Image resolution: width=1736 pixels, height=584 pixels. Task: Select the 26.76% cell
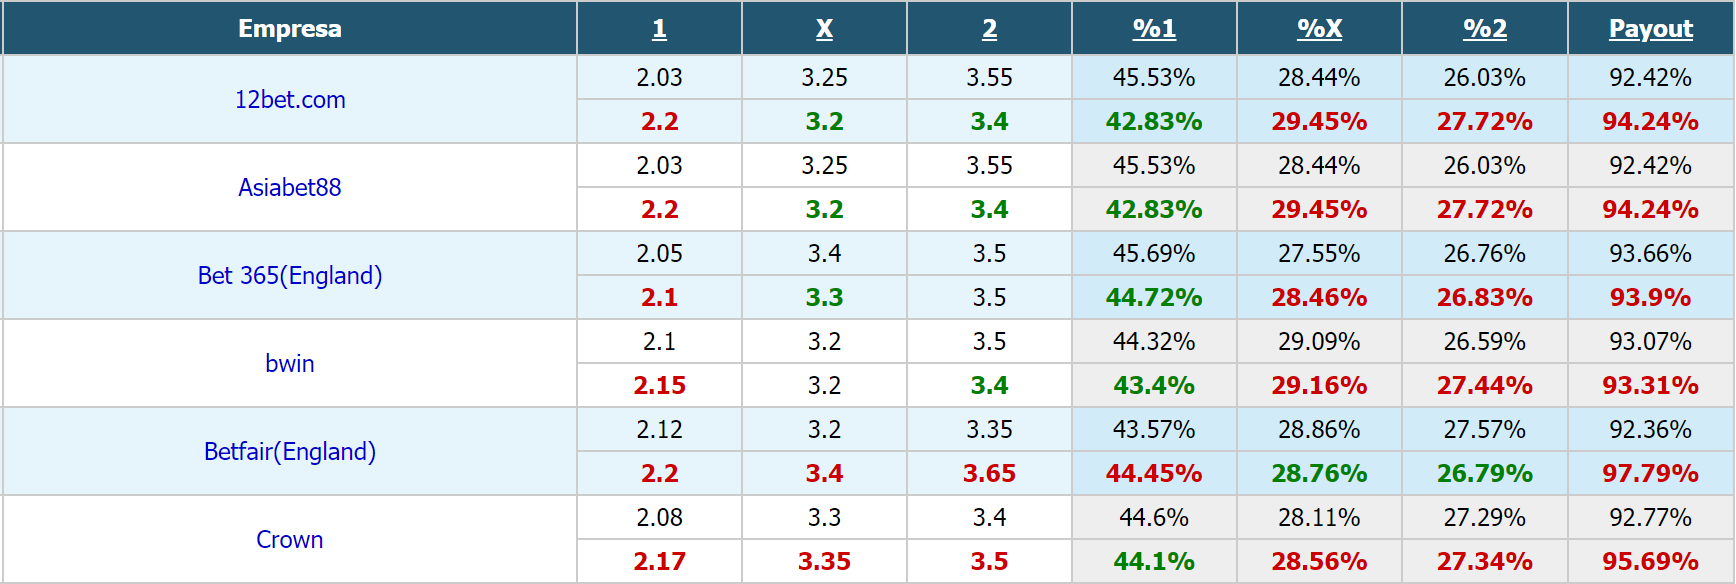point(1485,254)
